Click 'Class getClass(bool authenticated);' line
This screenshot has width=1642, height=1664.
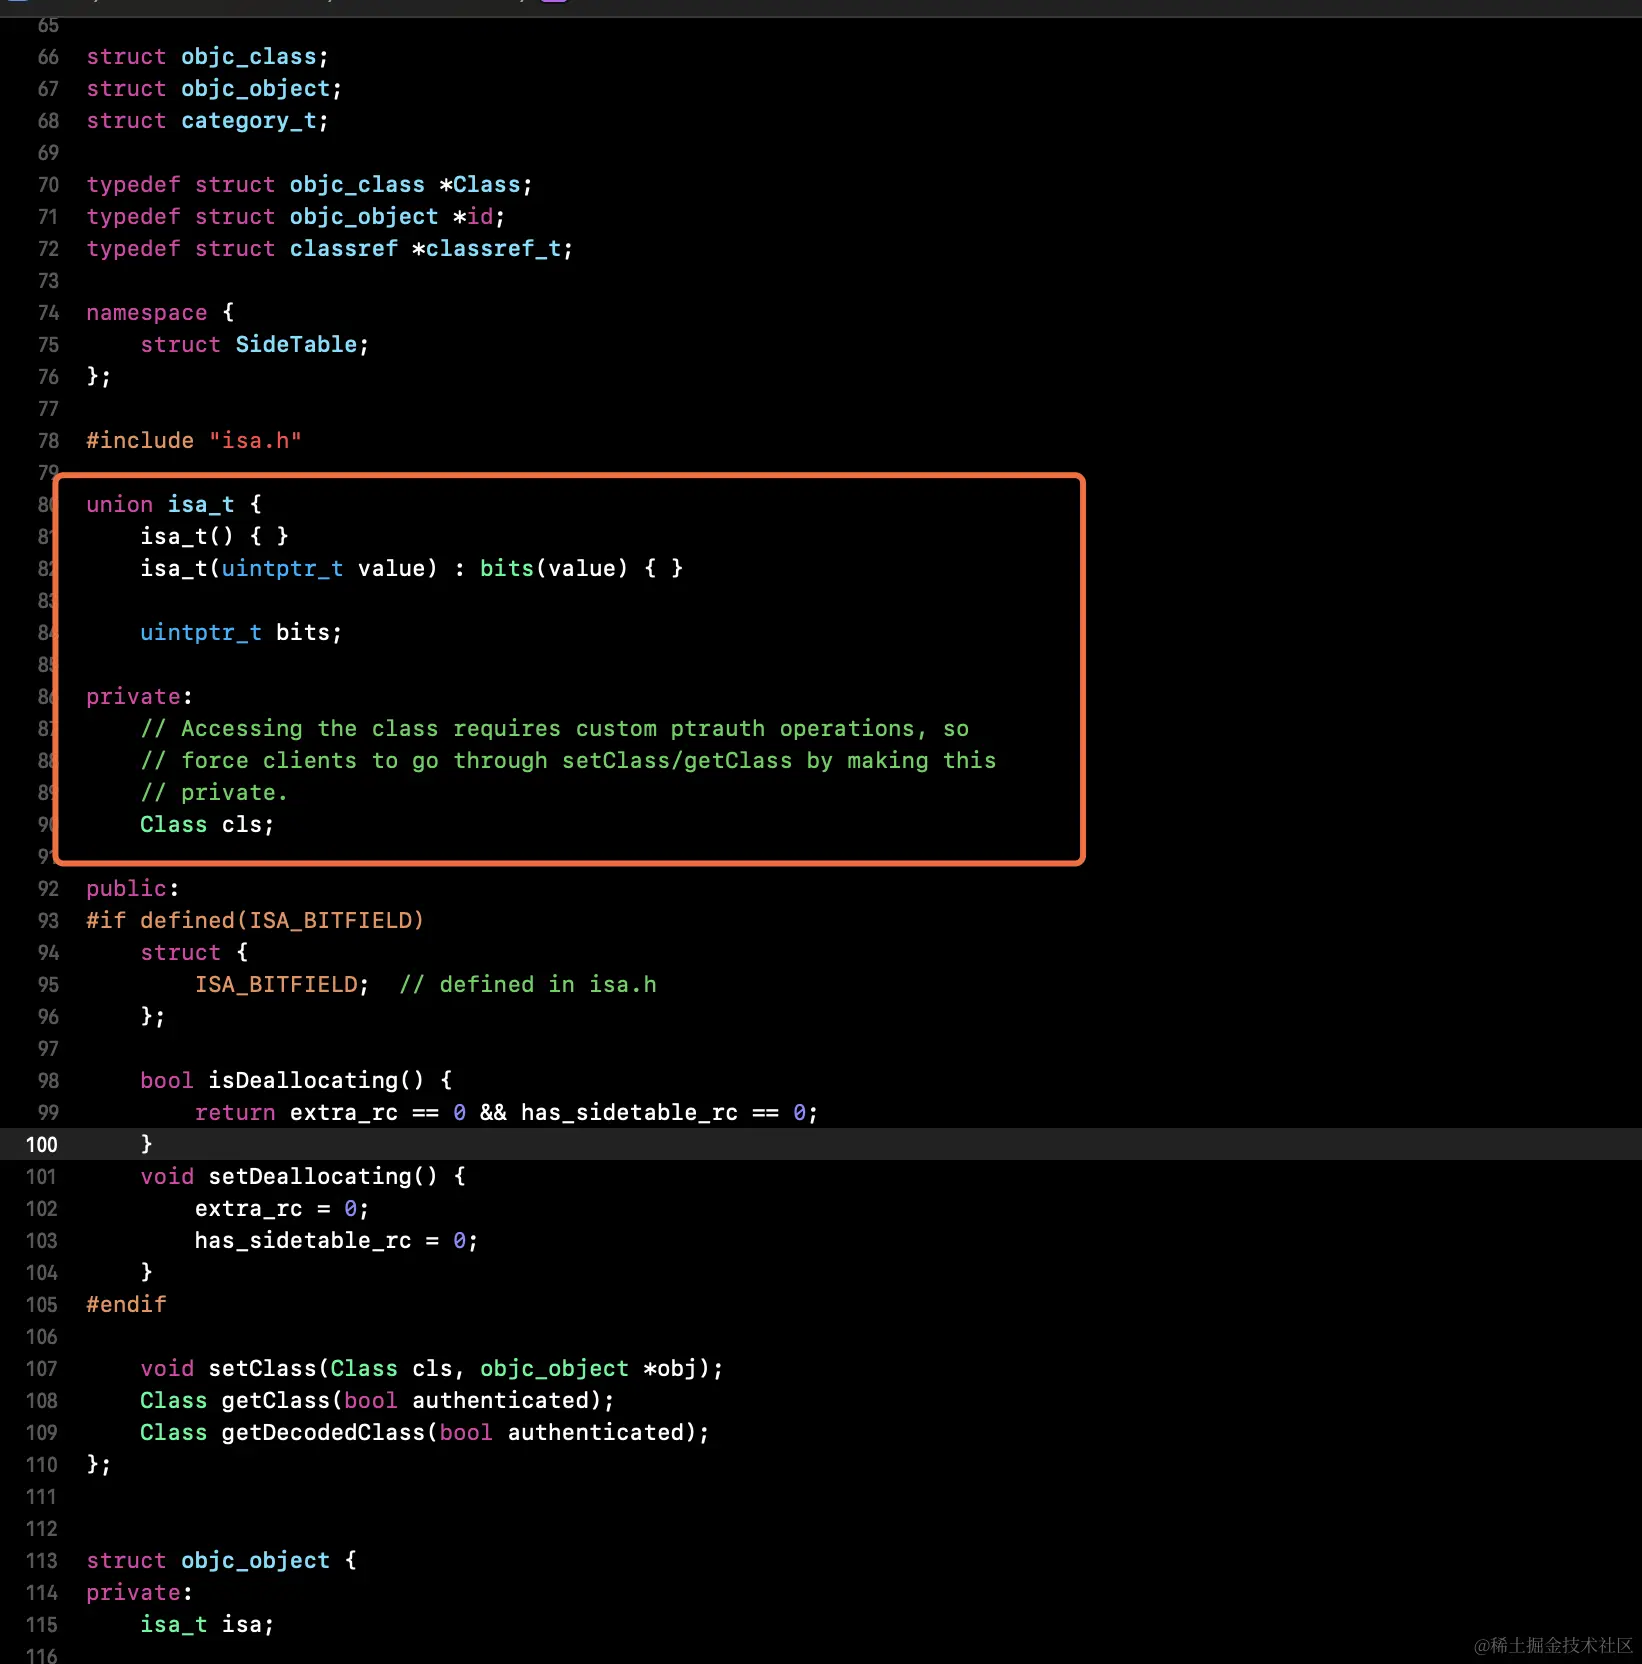(377, 1401)
